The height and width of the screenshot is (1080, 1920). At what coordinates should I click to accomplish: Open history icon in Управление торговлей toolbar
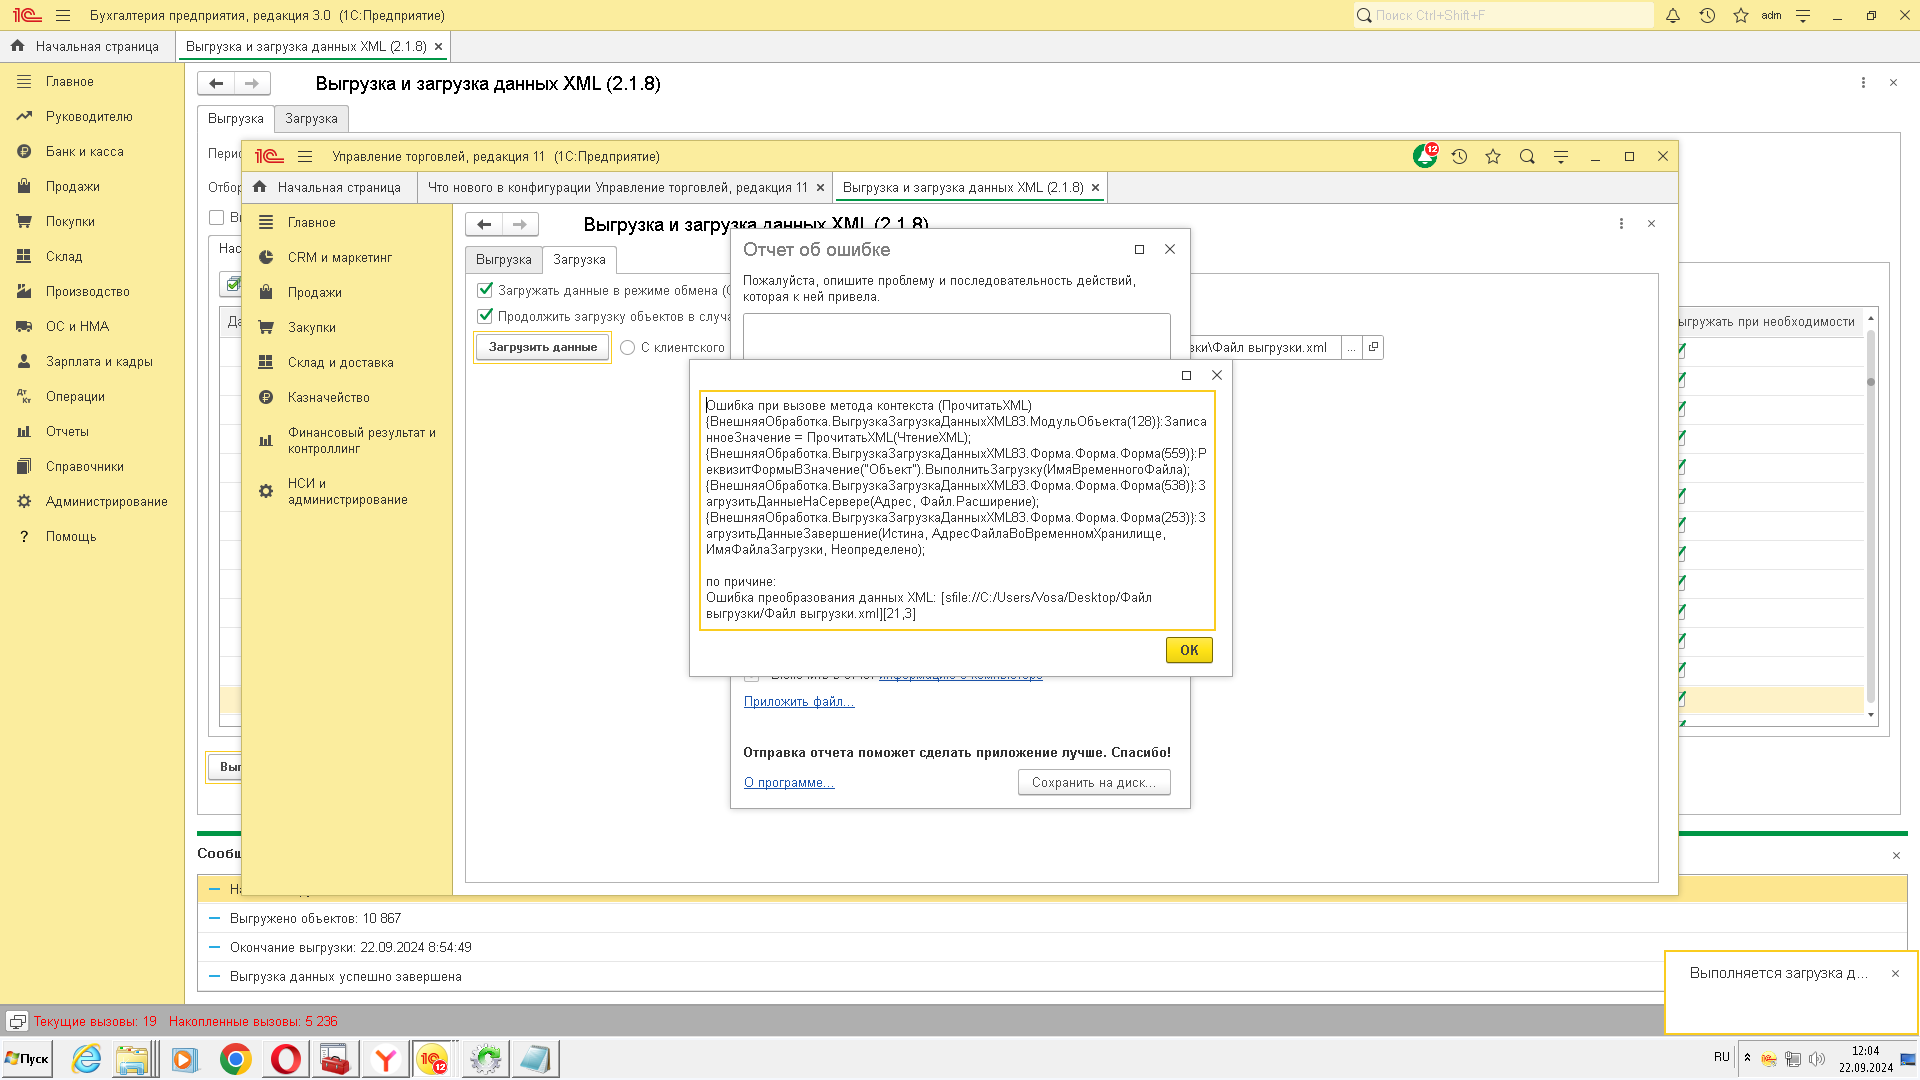coord(1459,156)
